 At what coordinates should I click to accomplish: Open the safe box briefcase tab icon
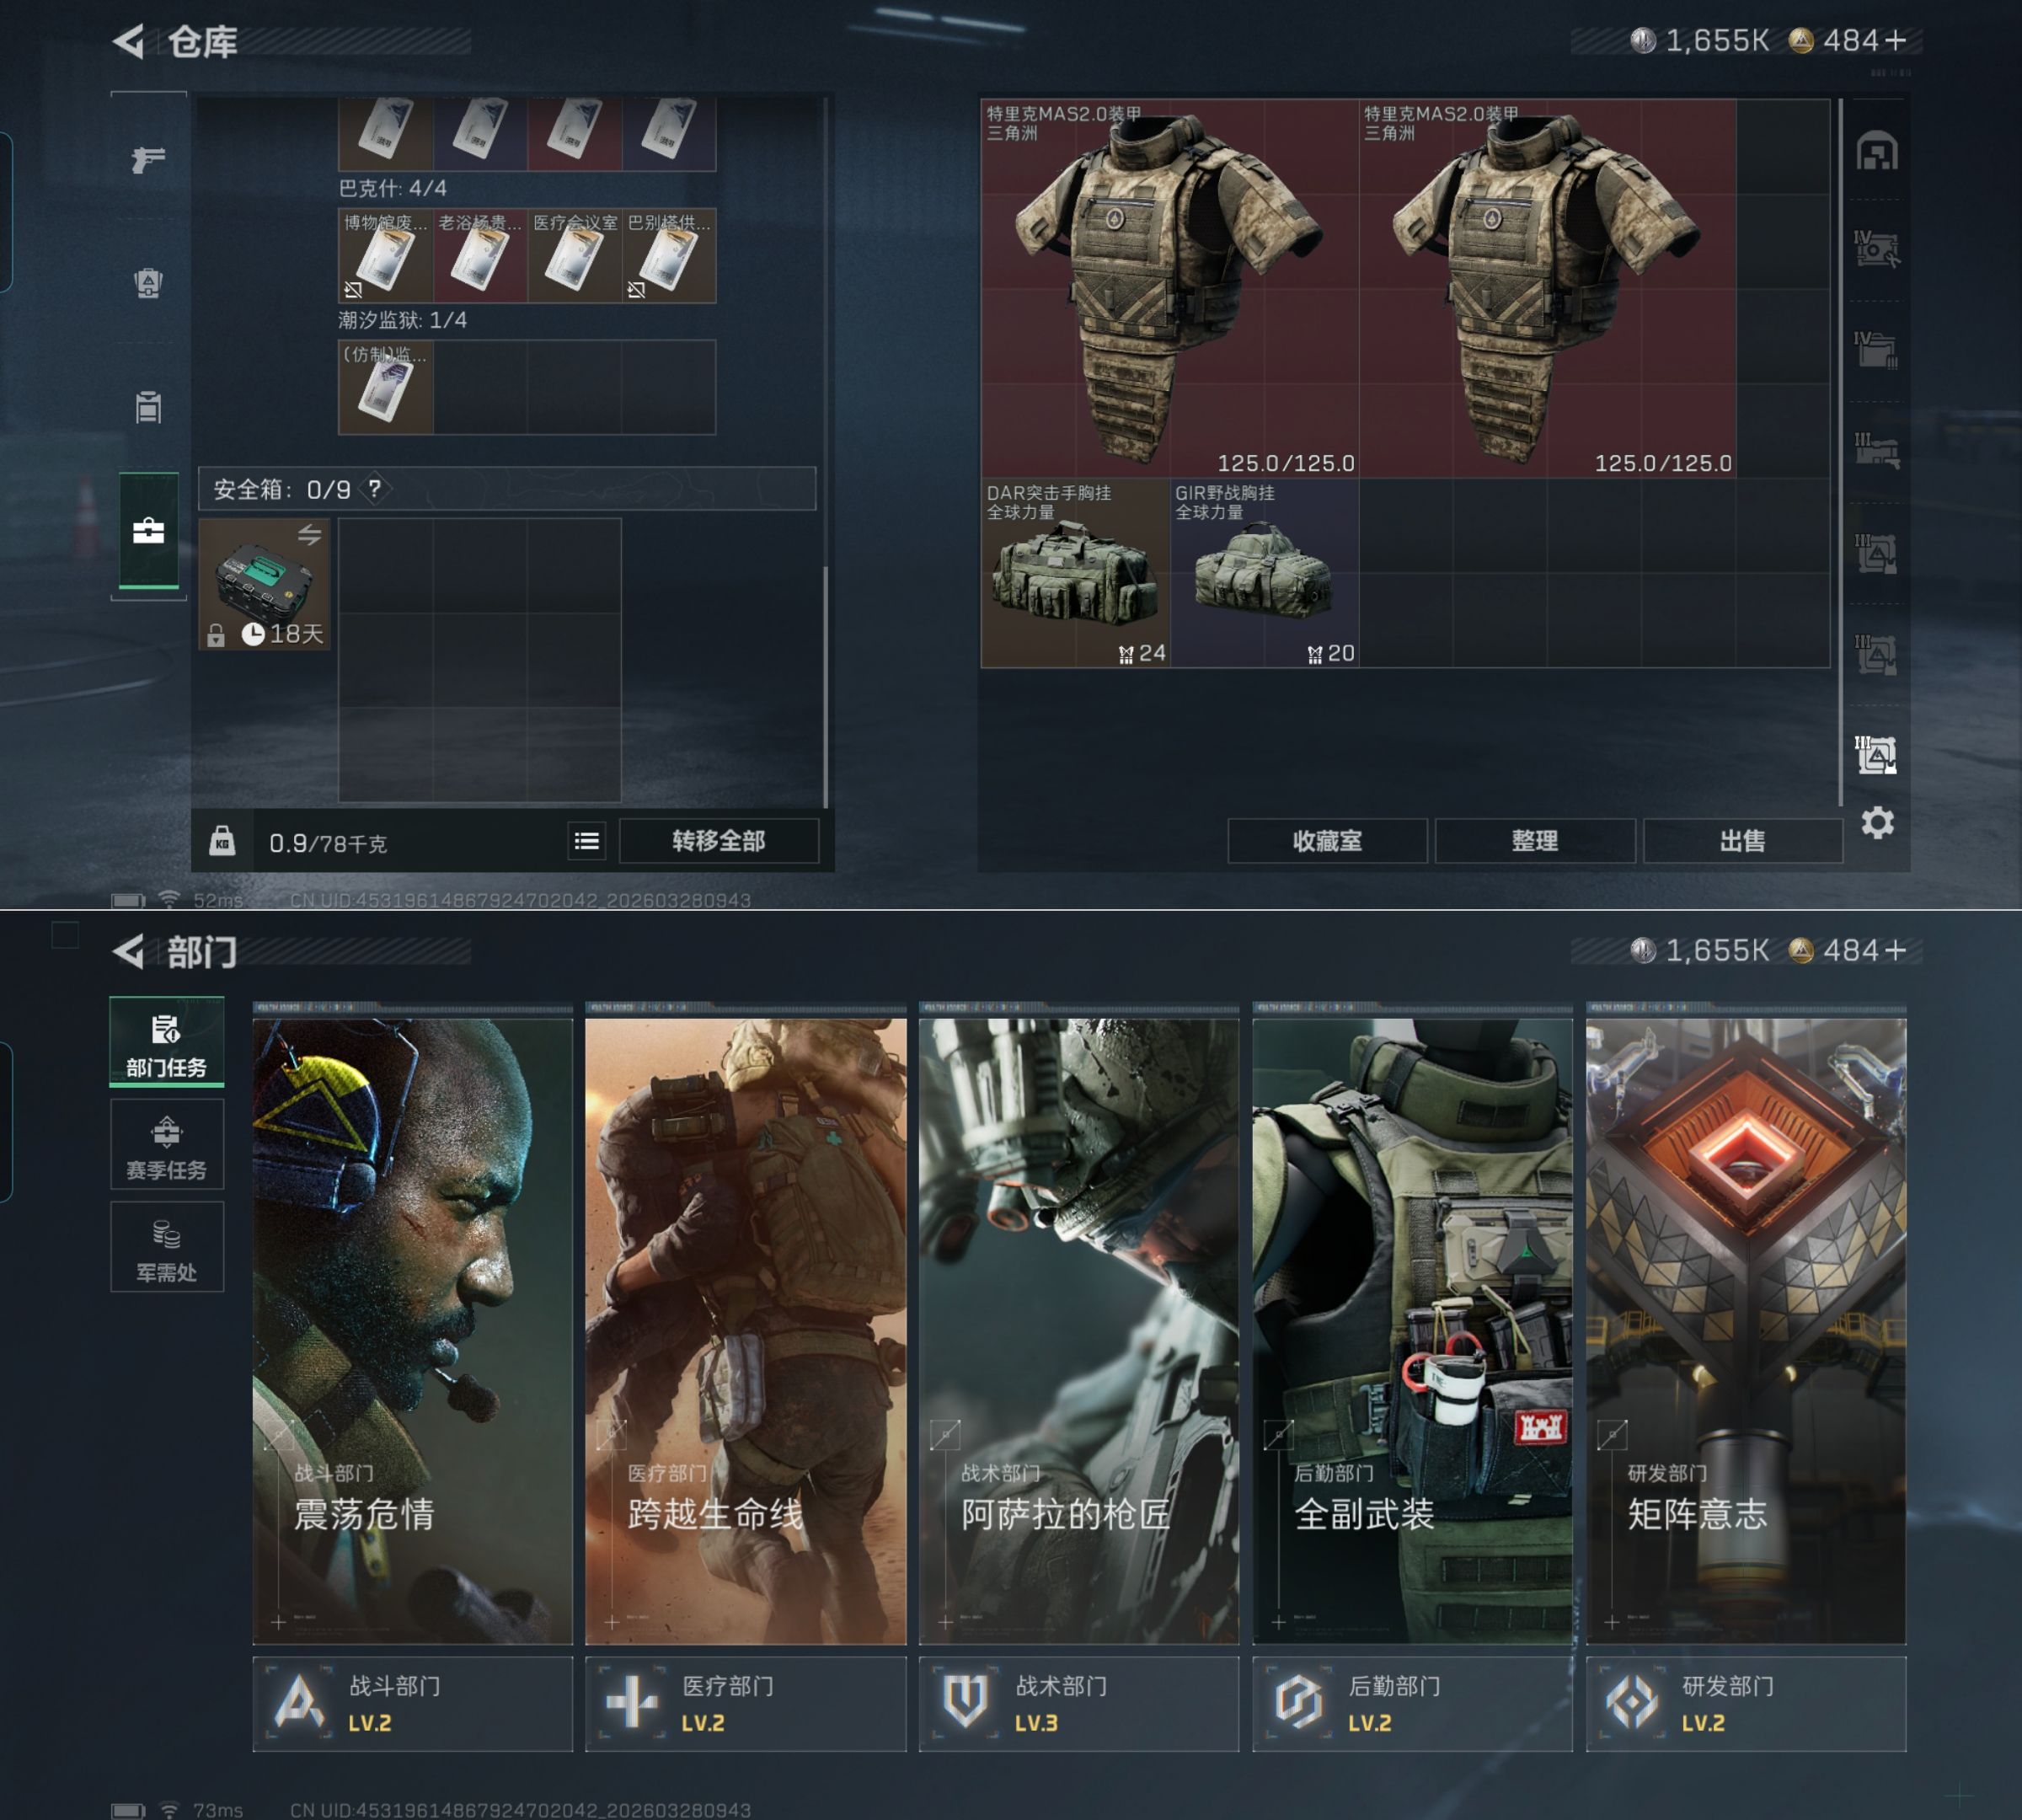point(148,531)
